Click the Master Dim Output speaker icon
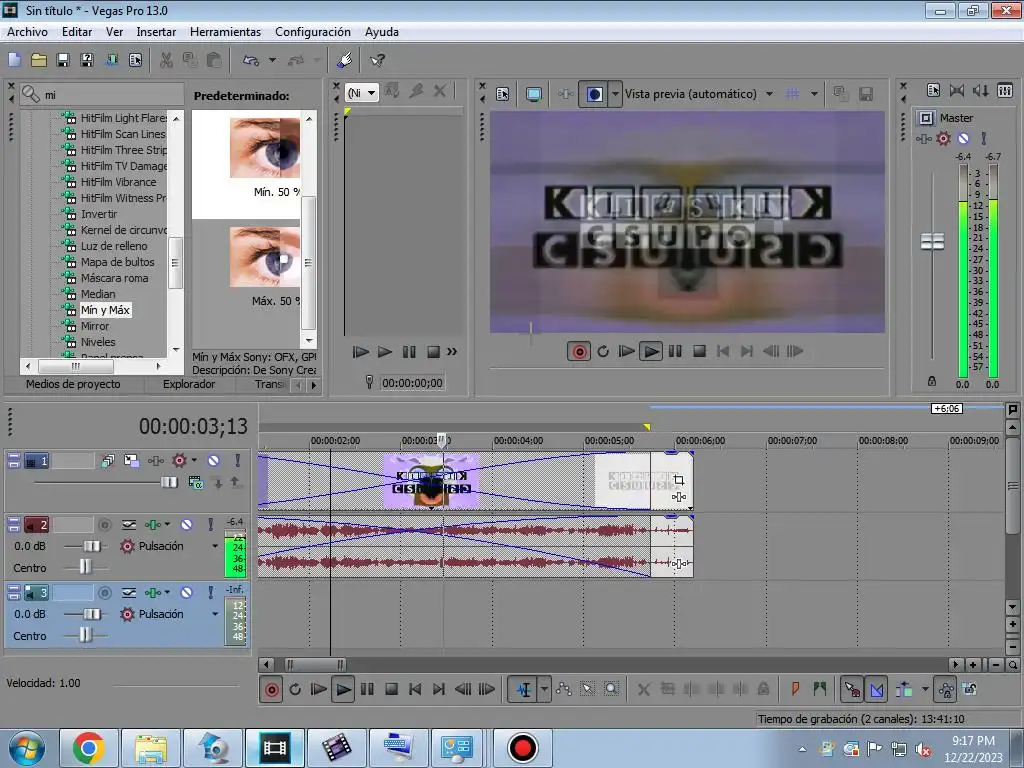This screenshot has height=768, width=1024. (980, 90)
